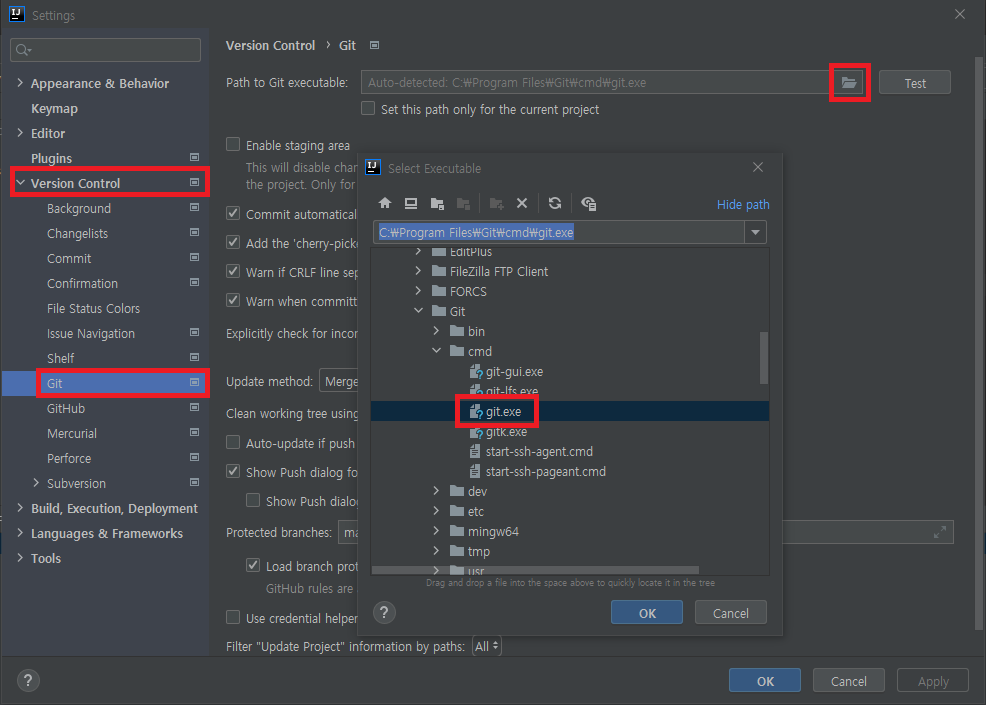Screen dimensions: 986x705
Task: Expand Languages & Frameworks section
Action: pos(20,533)
